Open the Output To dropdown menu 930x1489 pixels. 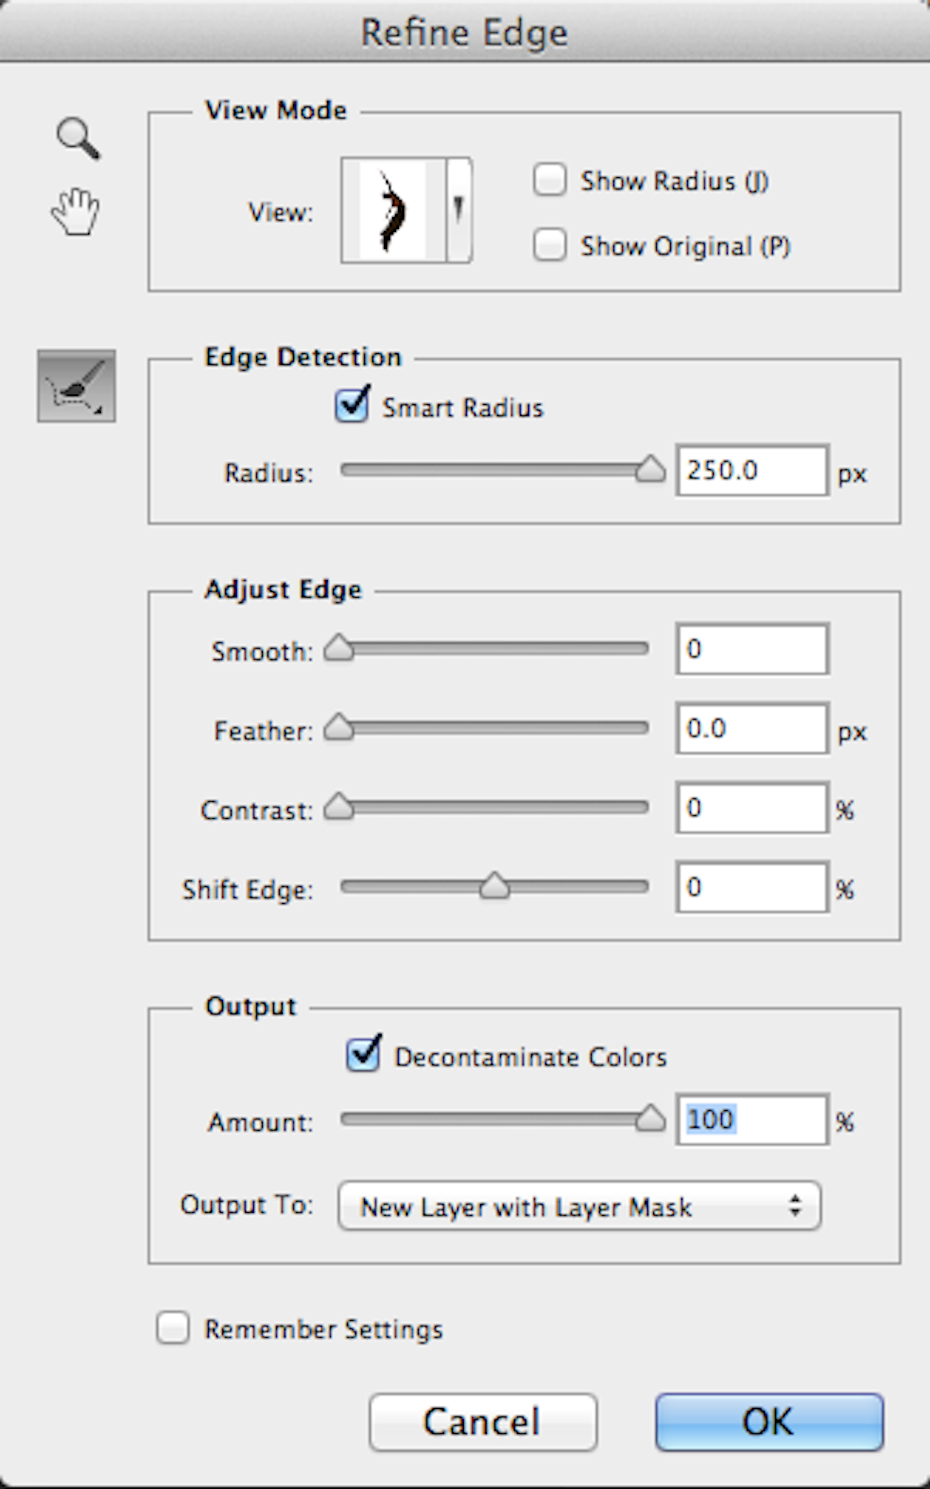point(579,1206)
